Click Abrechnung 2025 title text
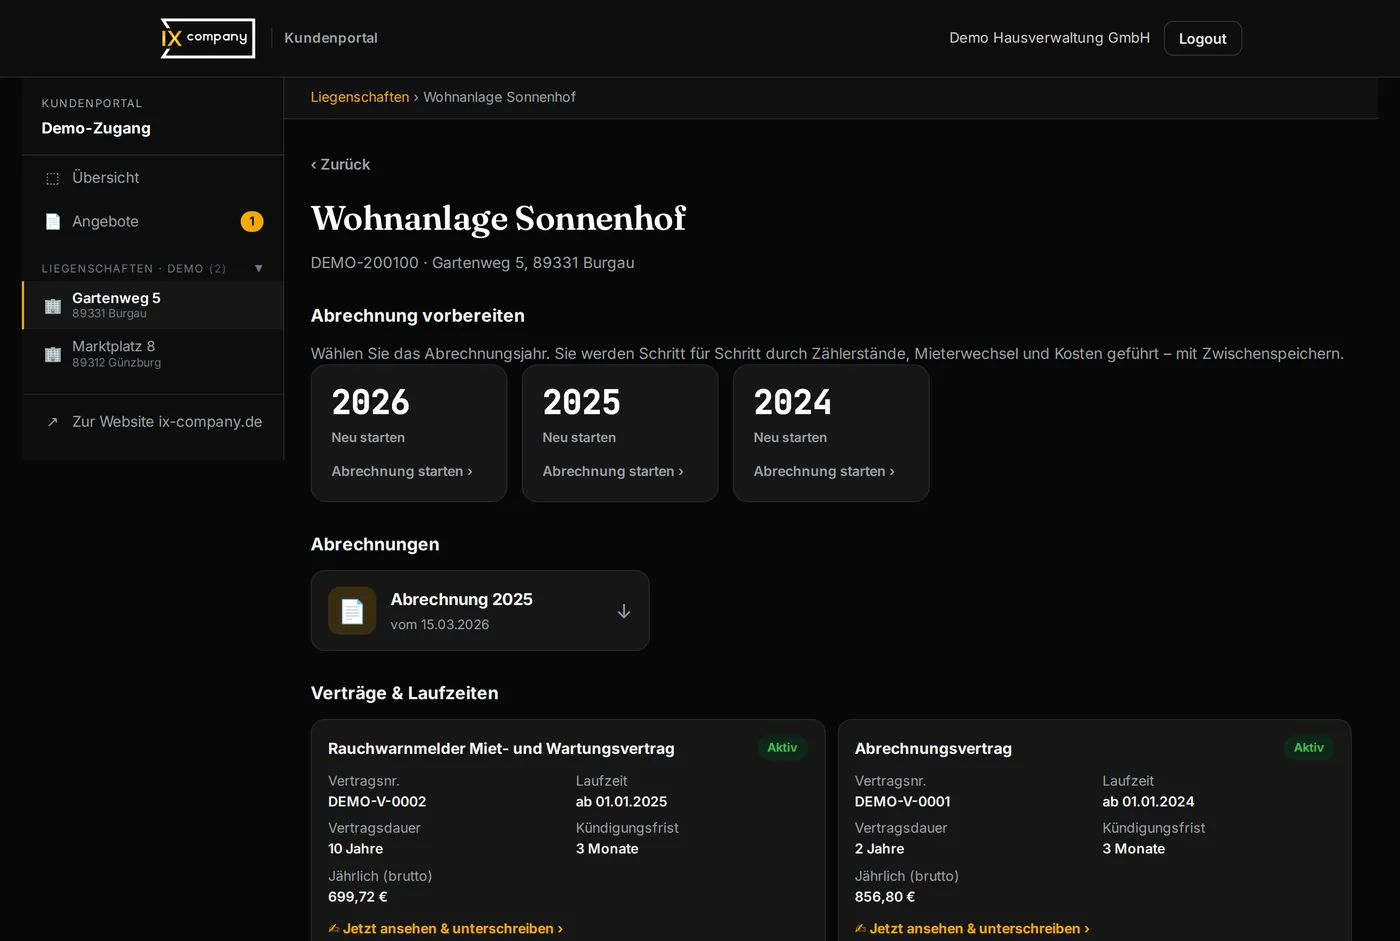1400x941 pixels. (461, 599)
